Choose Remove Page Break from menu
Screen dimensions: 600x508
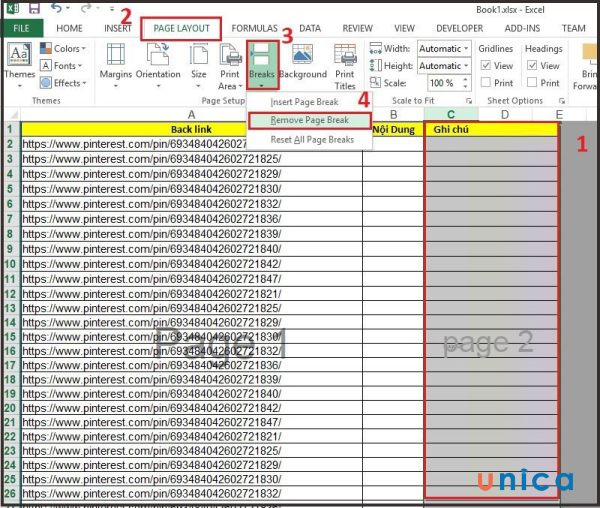[310, 120]
